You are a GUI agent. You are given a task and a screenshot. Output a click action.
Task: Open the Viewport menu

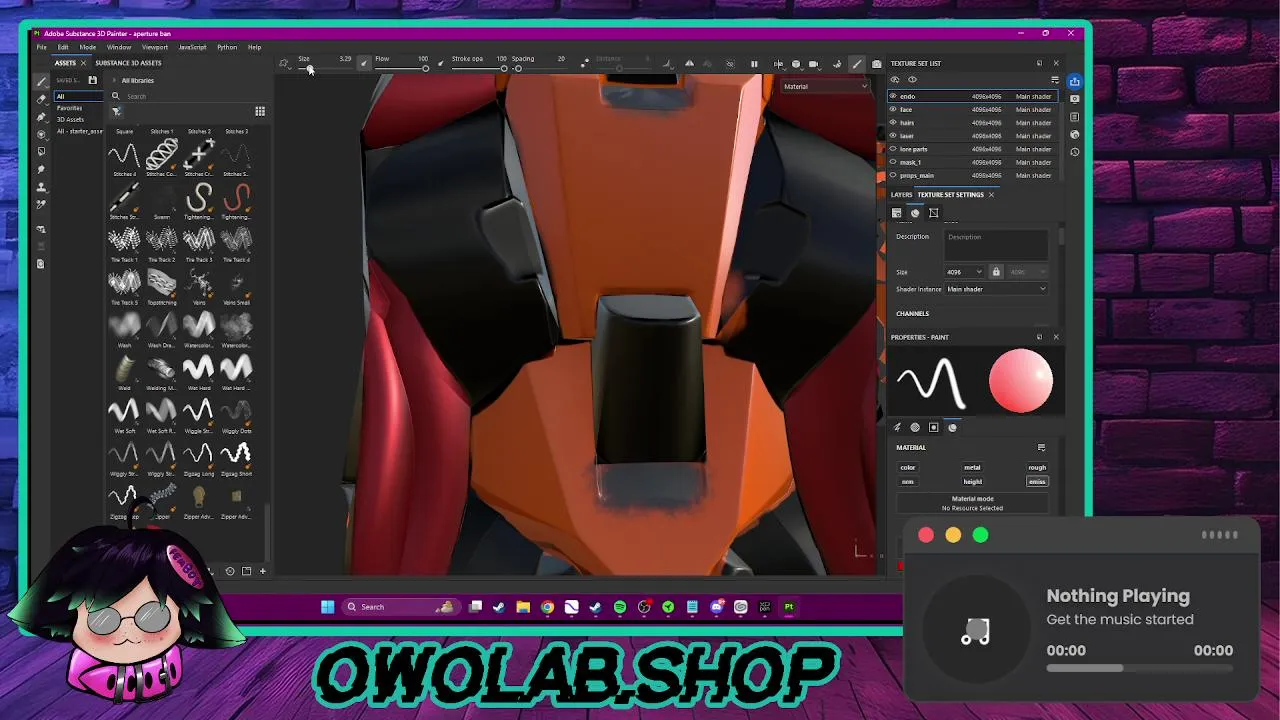pyautogui.click(x=155, y=47)
